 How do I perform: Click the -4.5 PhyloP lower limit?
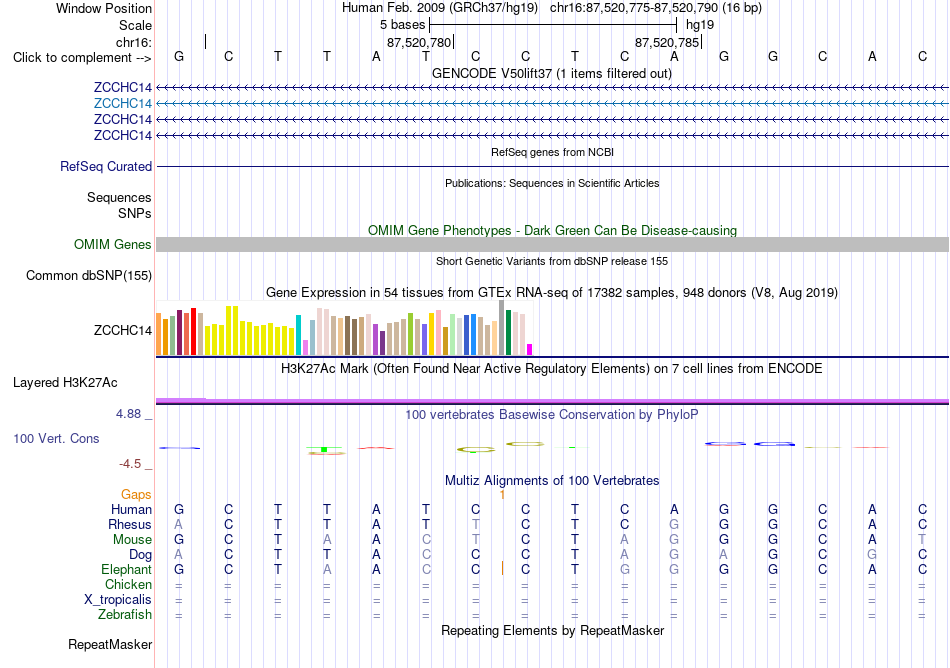pos(130,464)
